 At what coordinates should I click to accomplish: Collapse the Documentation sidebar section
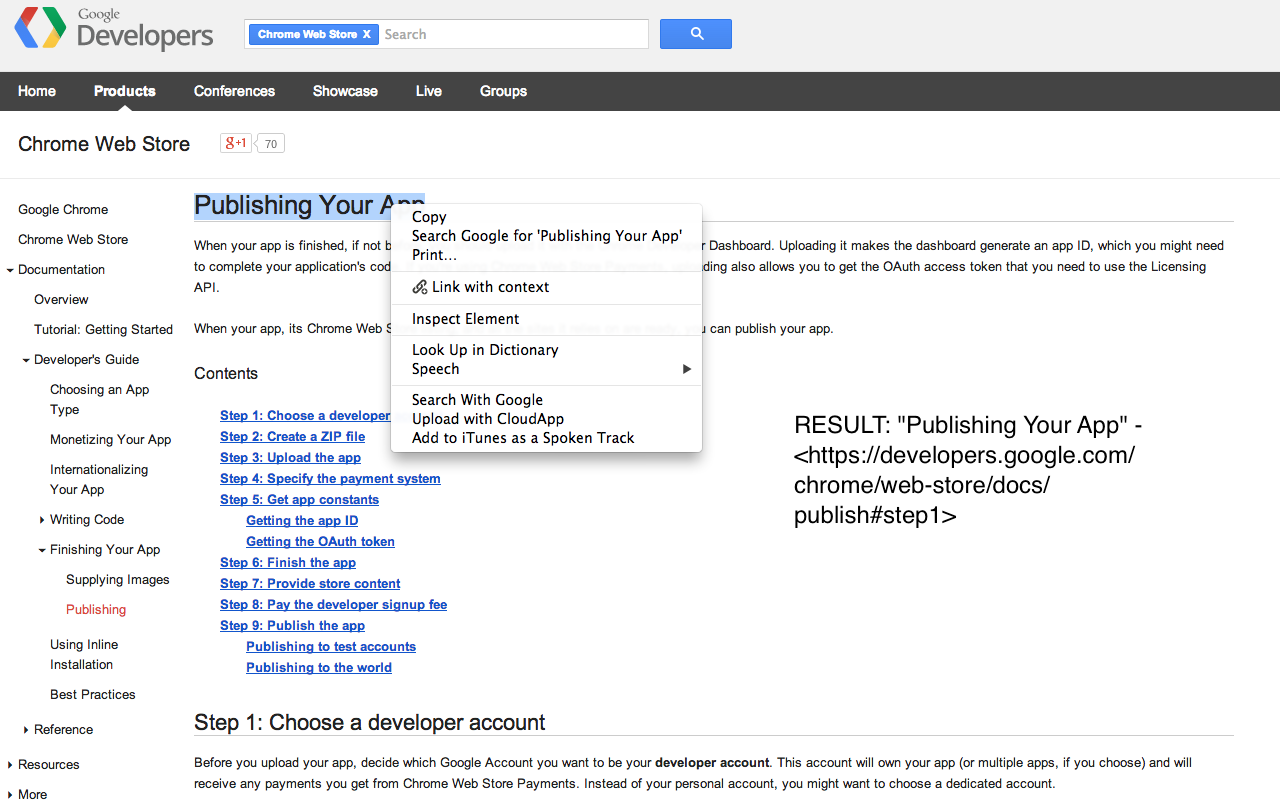click(x=9, y=270)
